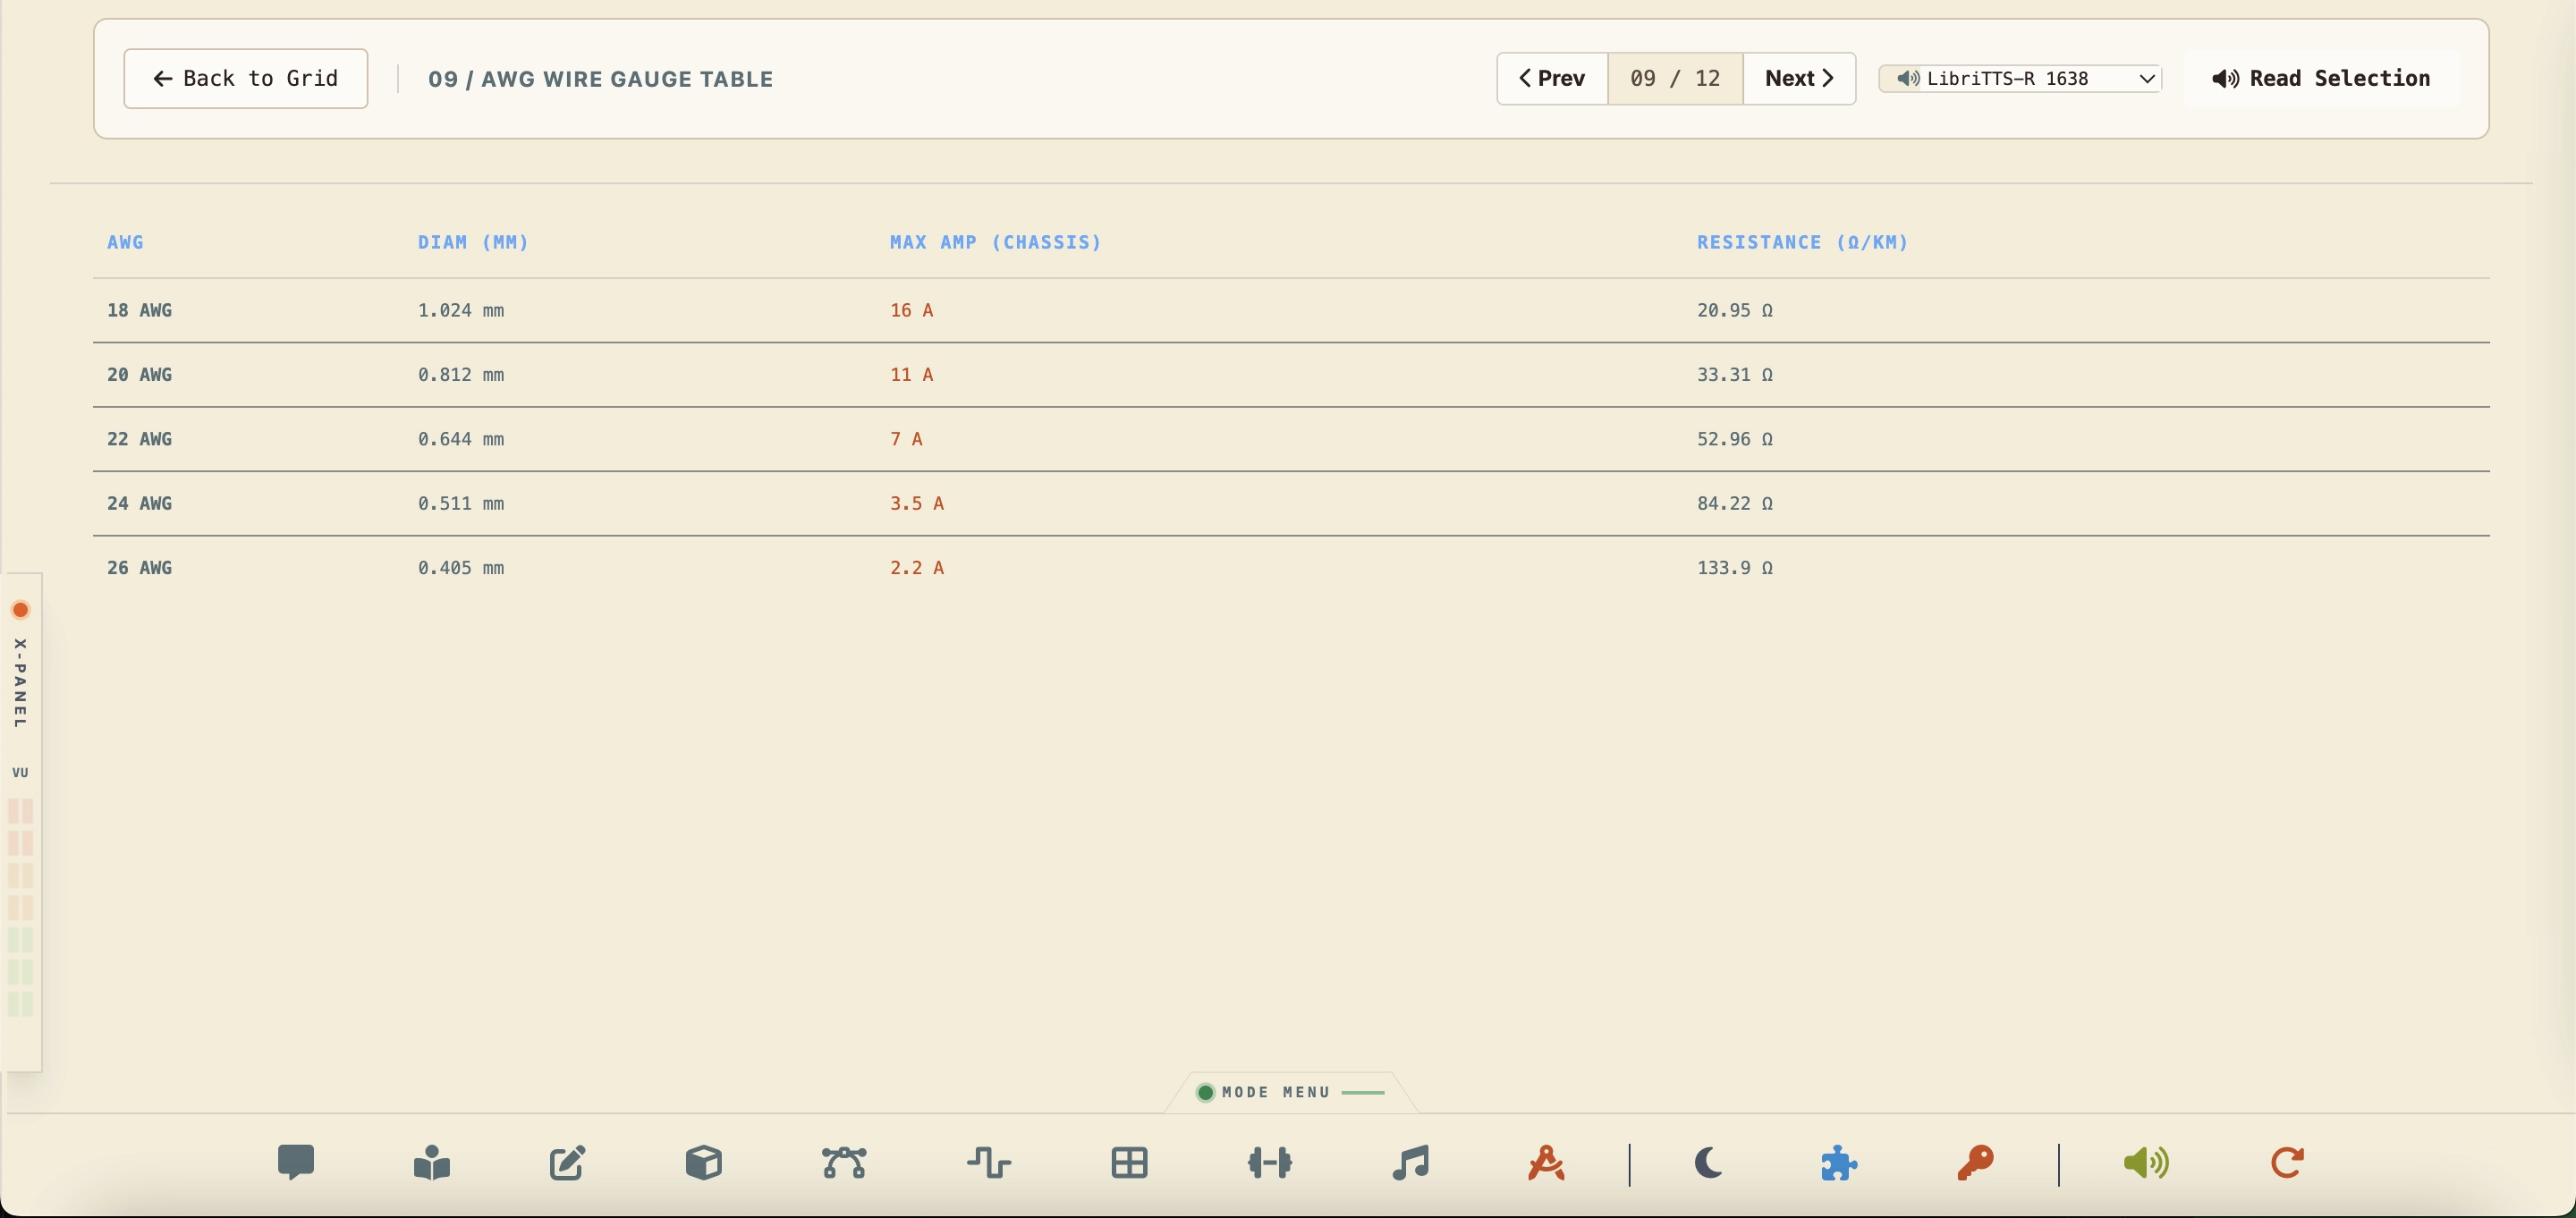The width and height of the screenshot is (2576, 1218).
Task: Click the 09 / 12 page indicator
Action: [x=1675, y=78]
